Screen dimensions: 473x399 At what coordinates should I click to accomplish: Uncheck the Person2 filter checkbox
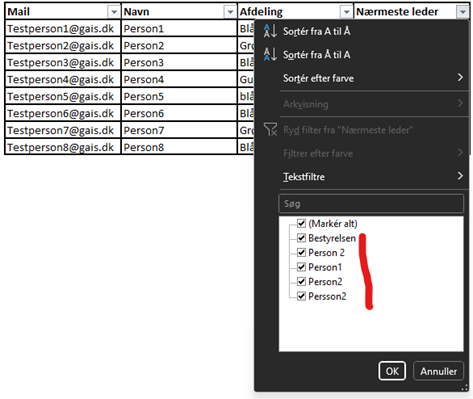coord(301,282)
